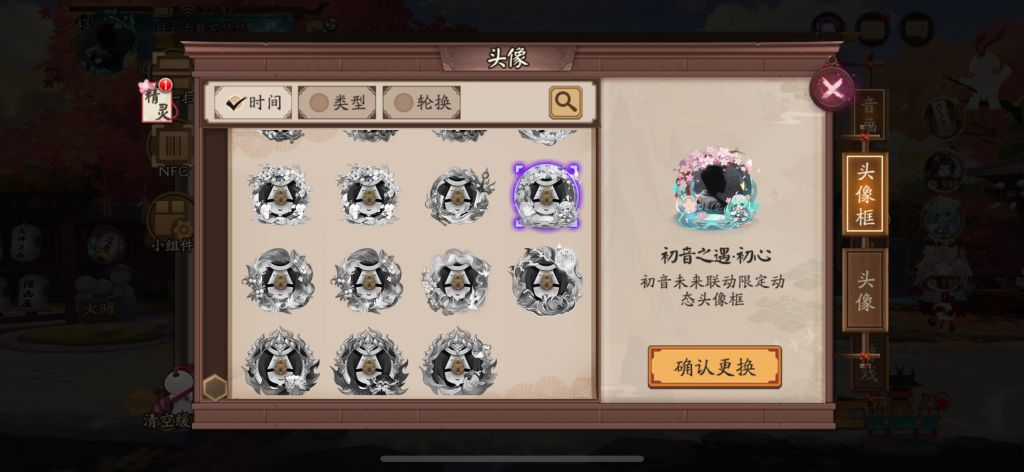Pick first flame-styled frame in bottom row
This screenshot has width=1024, height=472.
pos(280,362)
